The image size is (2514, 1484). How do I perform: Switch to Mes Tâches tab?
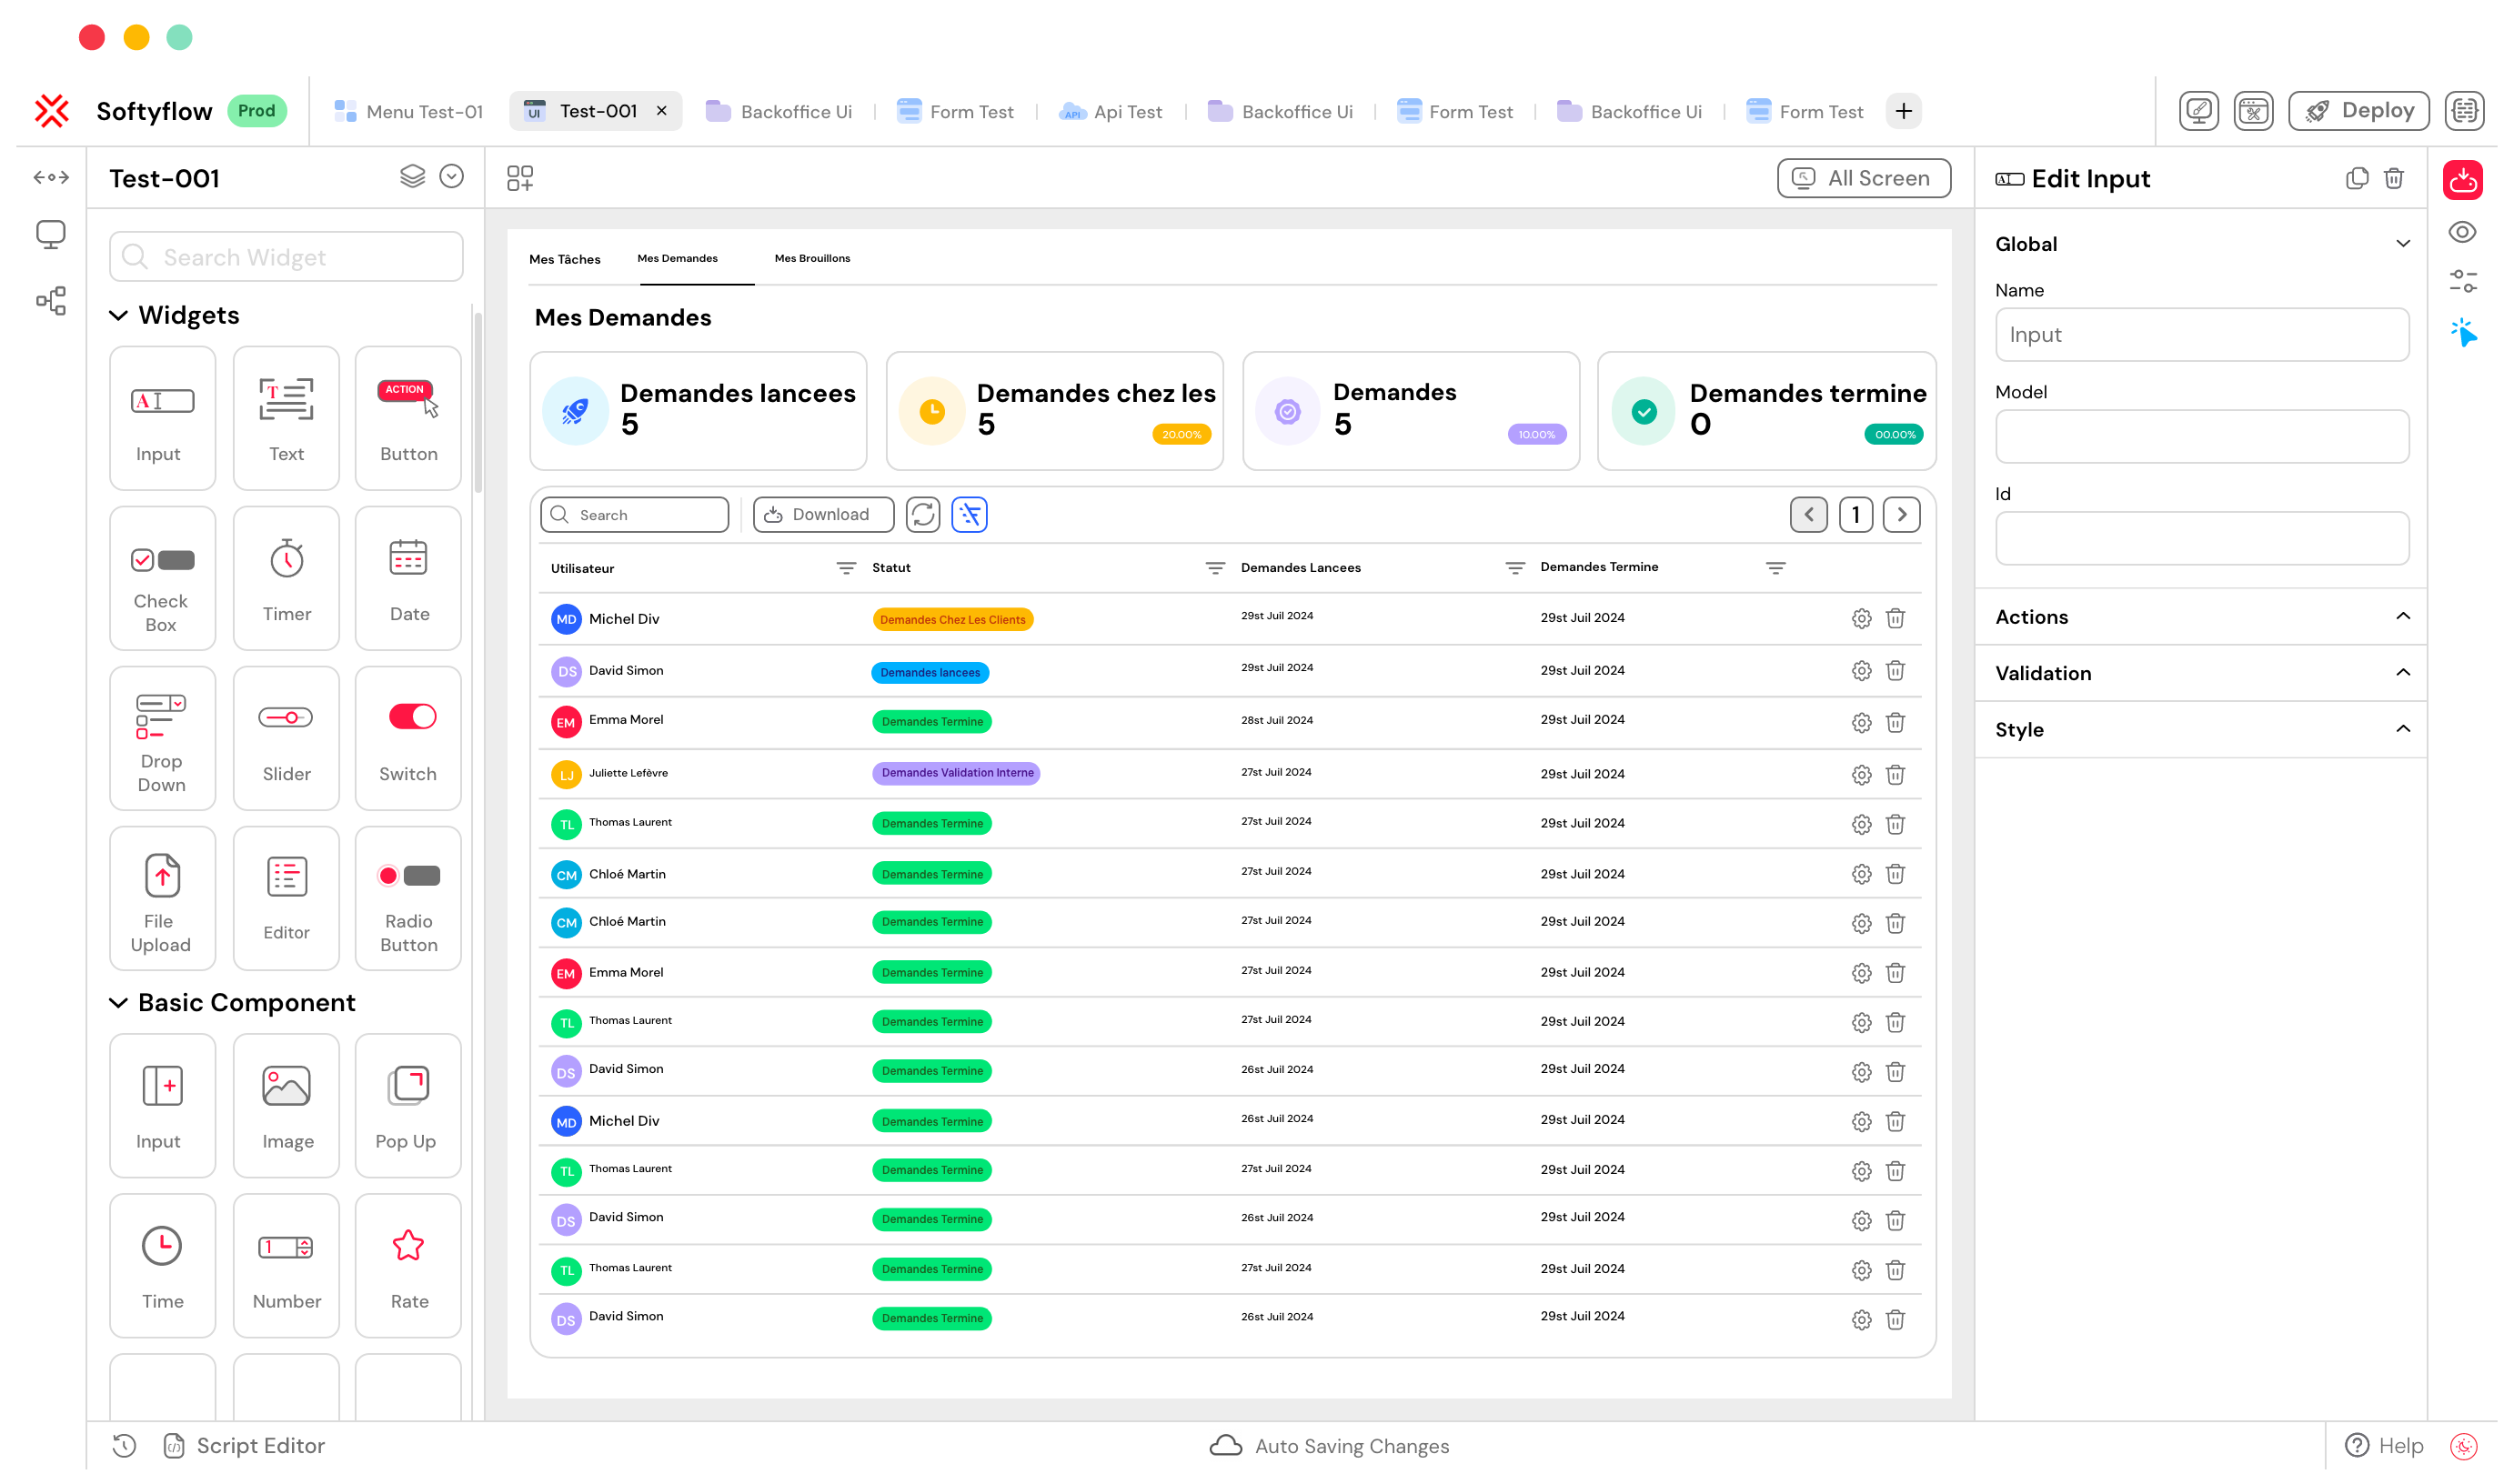point(566,258)
